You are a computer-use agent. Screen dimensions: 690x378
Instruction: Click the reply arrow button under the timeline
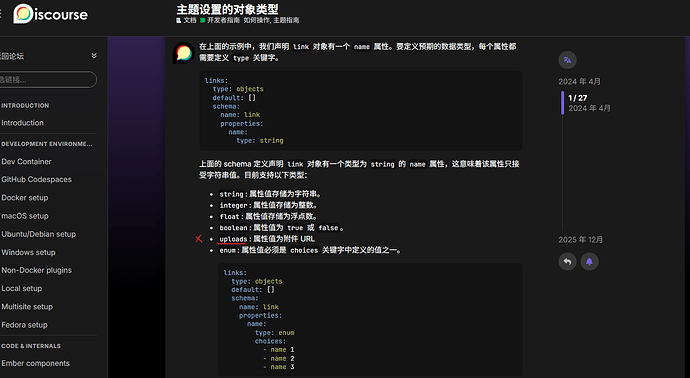pyautogui.click(x=567, y=262)
